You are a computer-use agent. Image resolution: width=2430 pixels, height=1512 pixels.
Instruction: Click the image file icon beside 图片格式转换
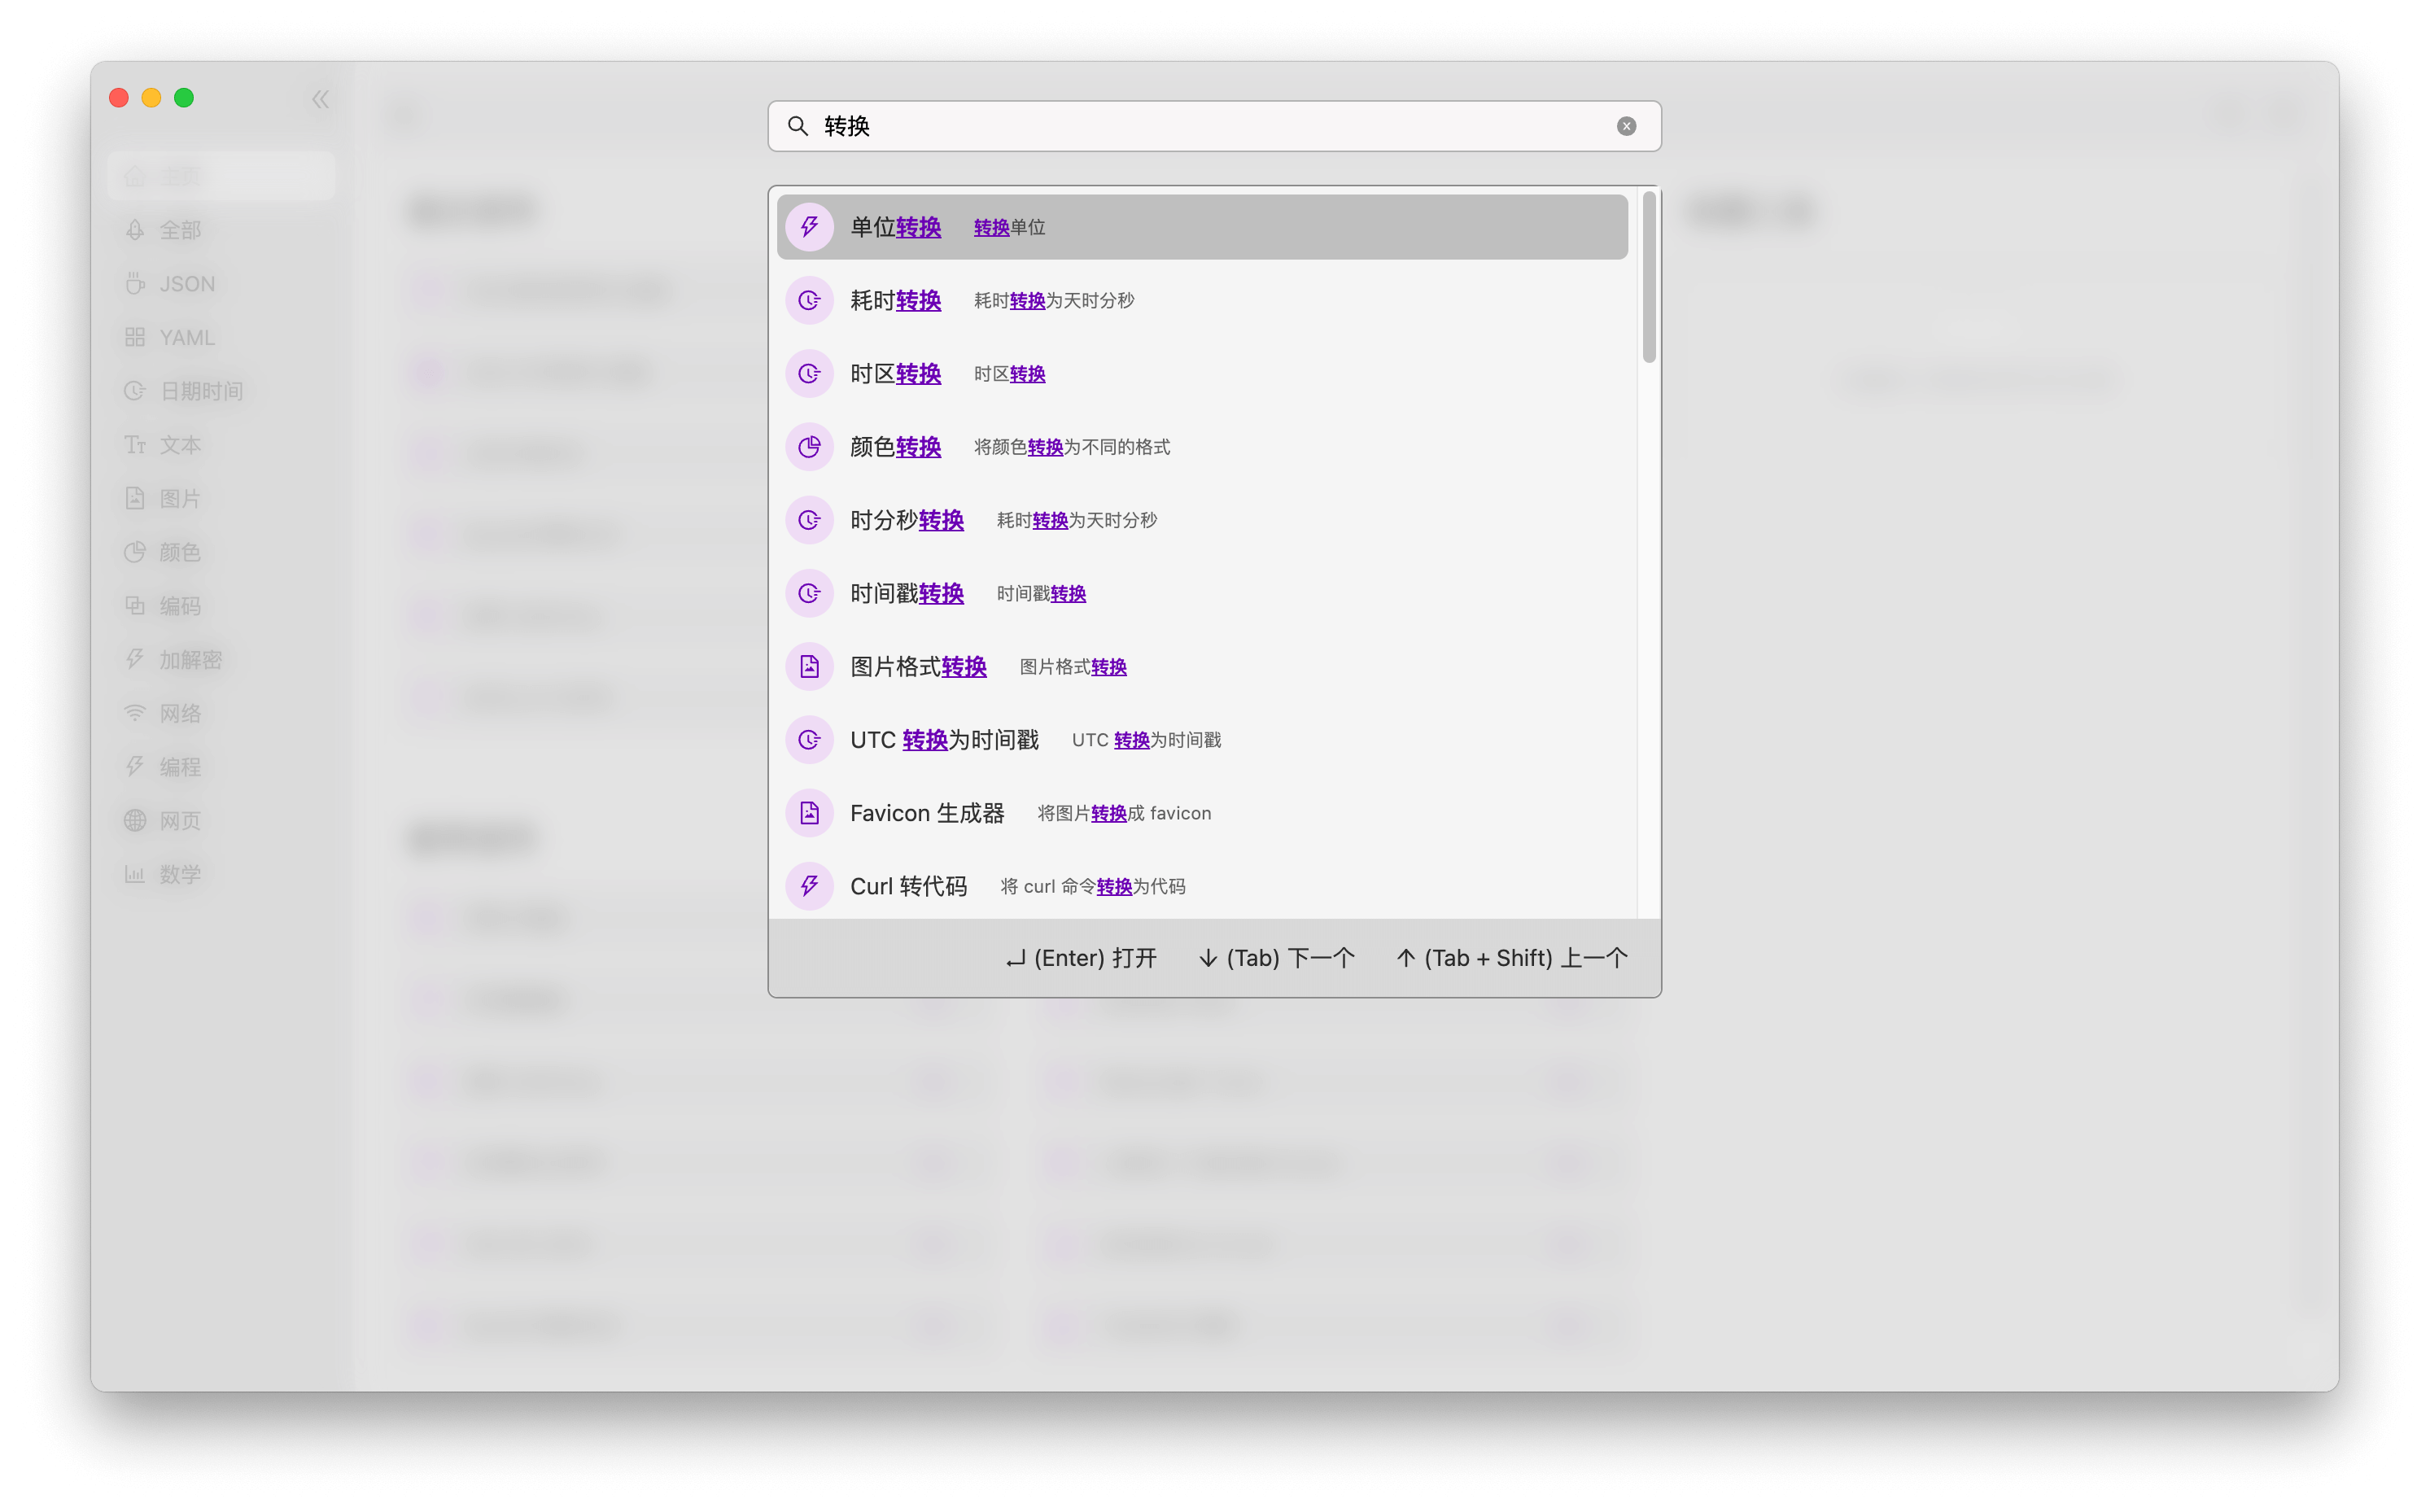point(809,667)
